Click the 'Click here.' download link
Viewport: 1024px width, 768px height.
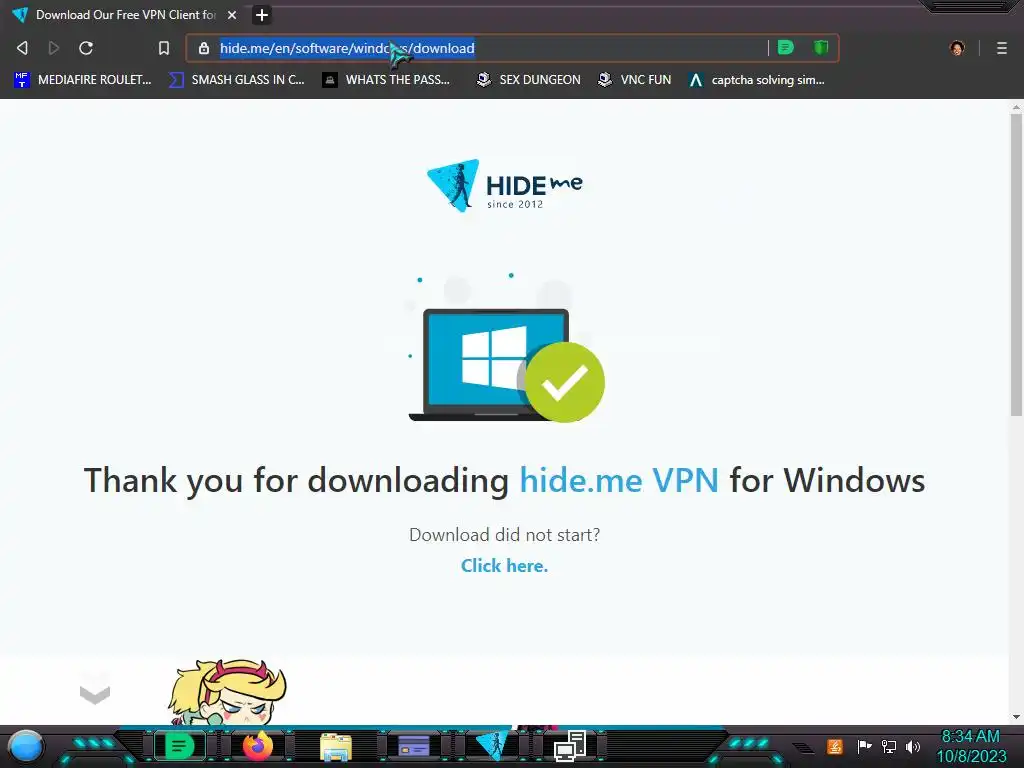pos(504,566)
